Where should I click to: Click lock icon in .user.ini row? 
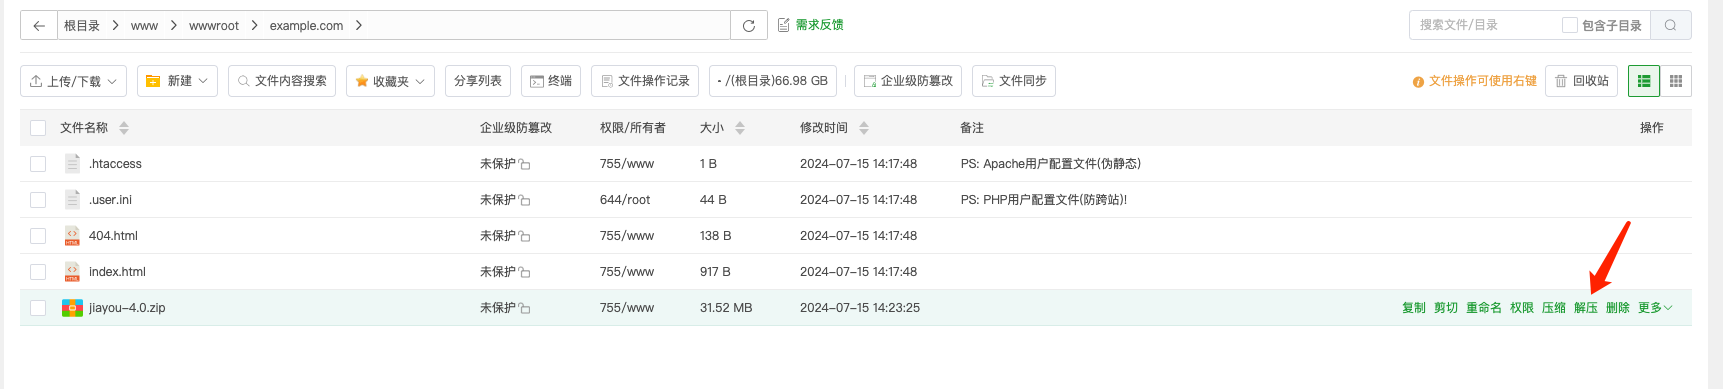(525, 201)
